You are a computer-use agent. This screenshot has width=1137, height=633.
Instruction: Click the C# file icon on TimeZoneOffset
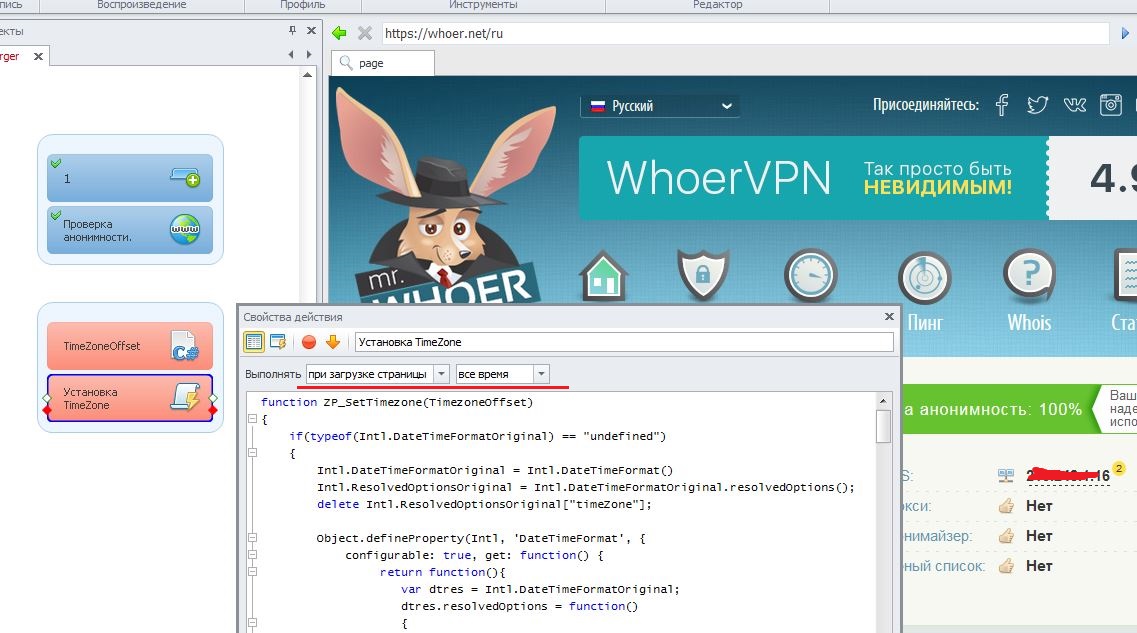click(184, 346)
